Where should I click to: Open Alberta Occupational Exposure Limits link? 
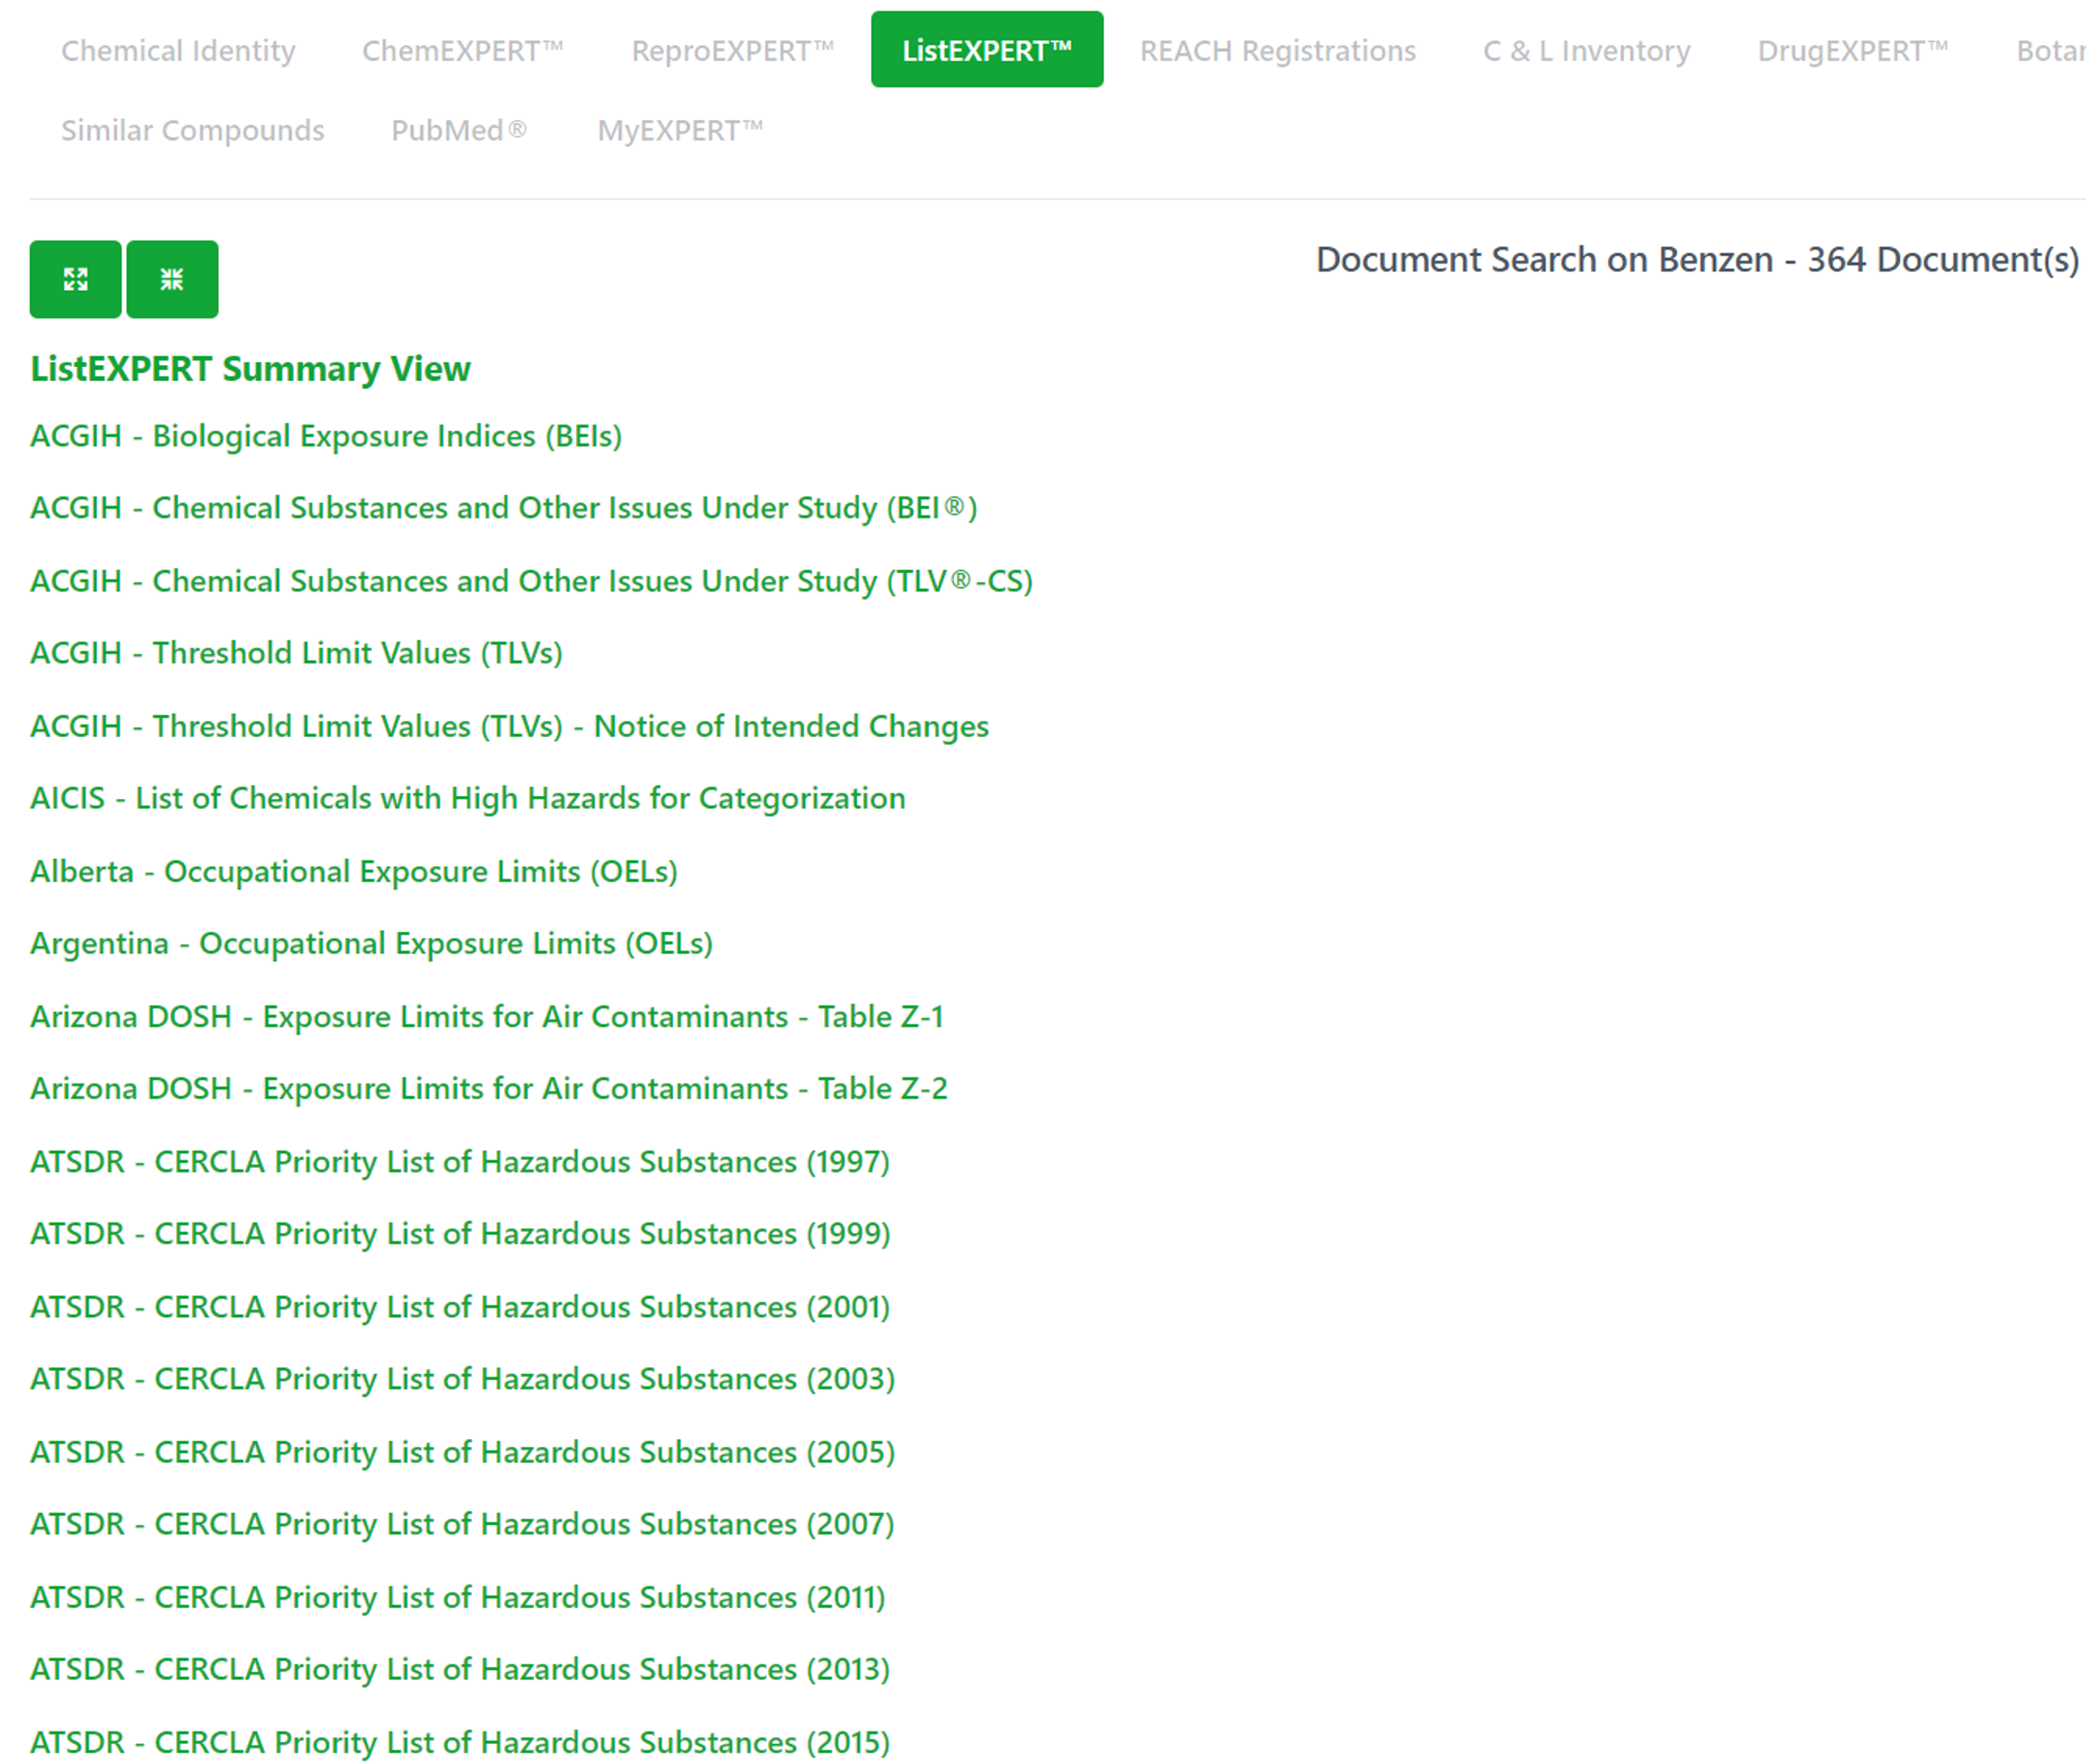pyautogui.click(x=354, y=871)
